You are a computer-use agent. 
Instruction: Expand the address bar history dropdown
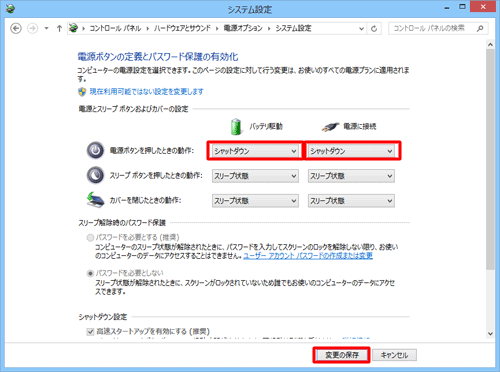click(361, 29)
